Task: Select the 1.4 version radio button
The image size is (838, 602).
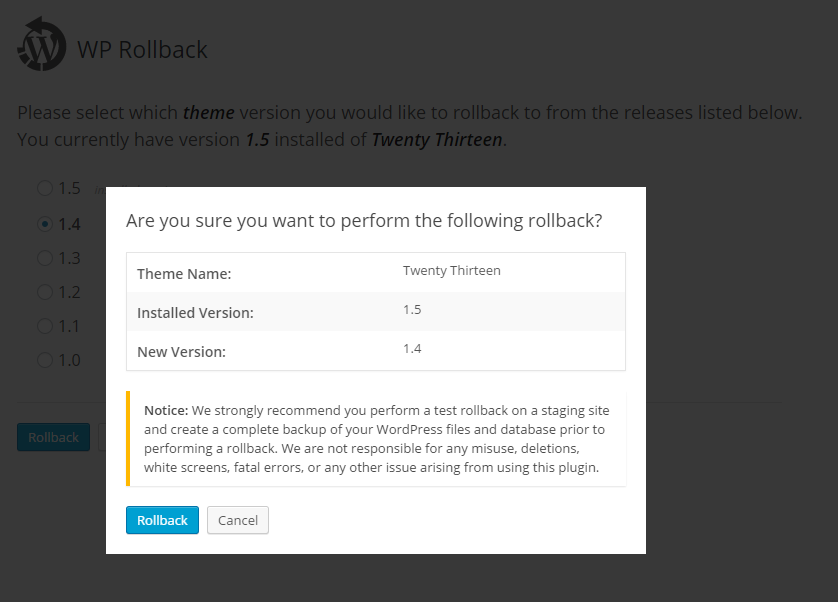Action: (45, 224)
